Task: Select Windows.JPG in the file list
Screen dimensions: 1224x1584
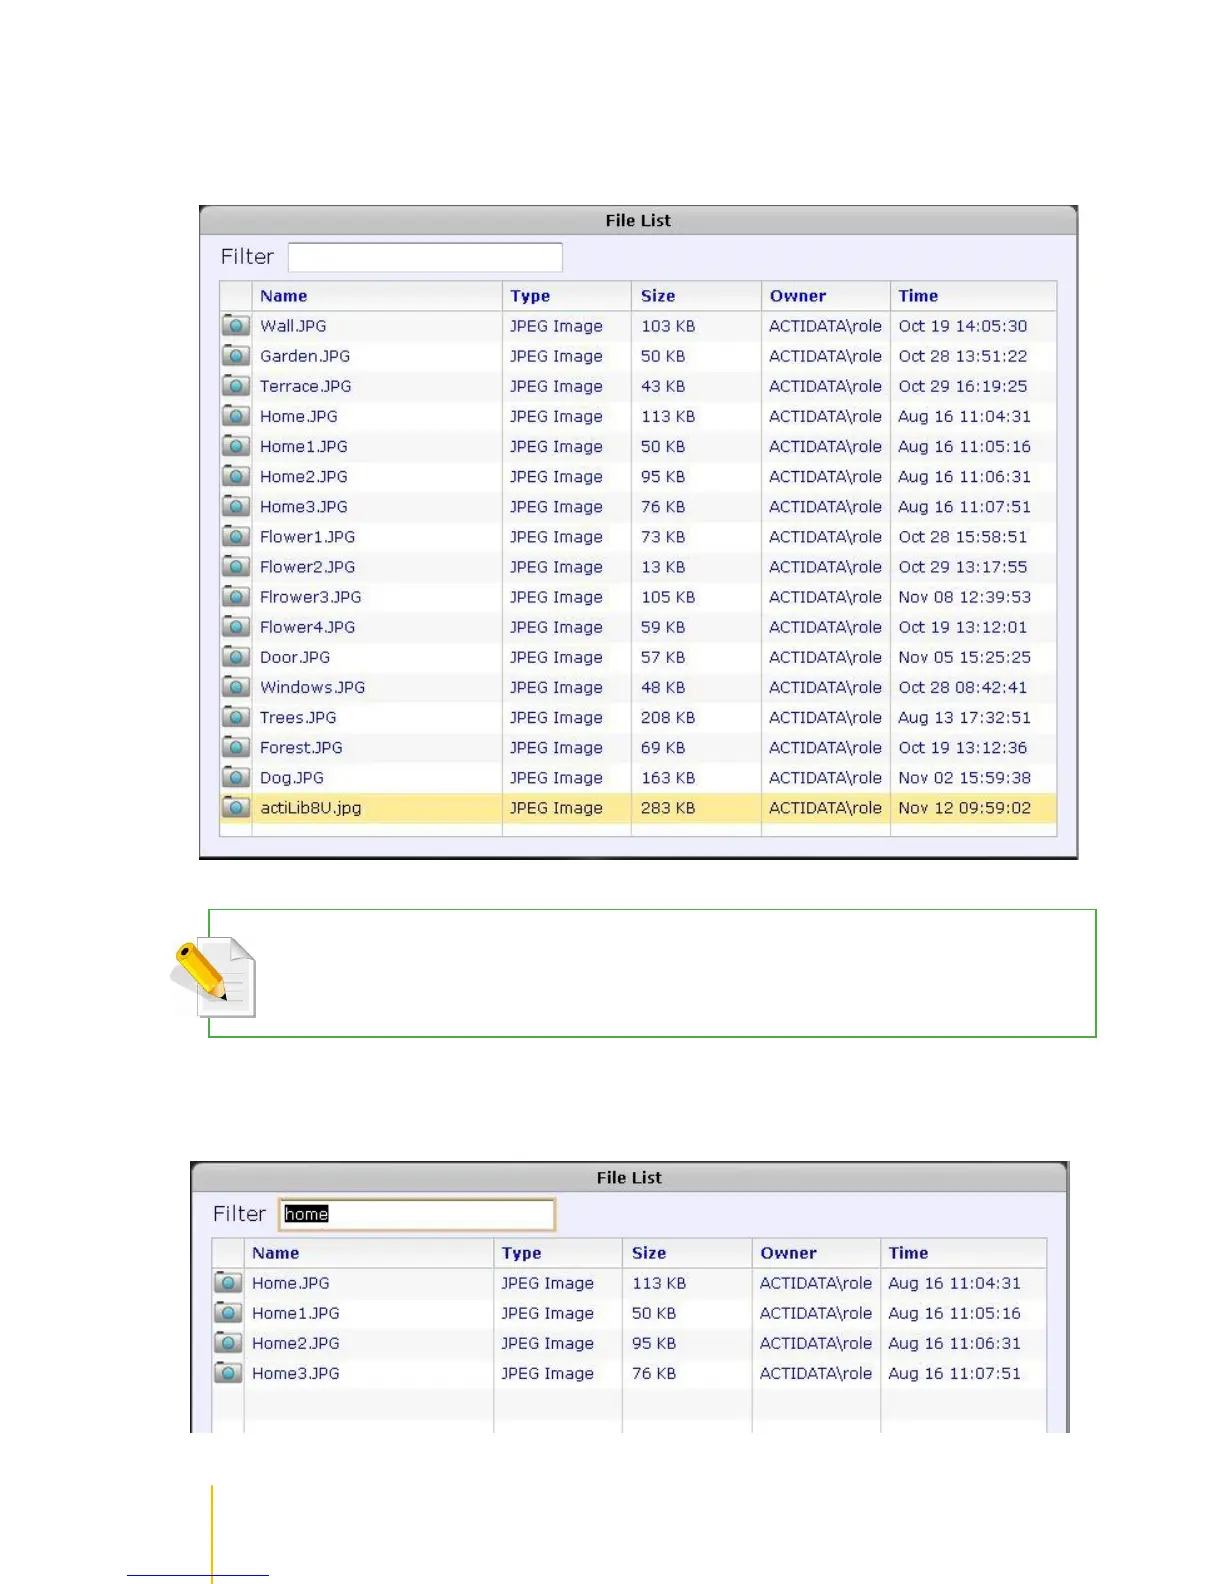Action: 312,688
